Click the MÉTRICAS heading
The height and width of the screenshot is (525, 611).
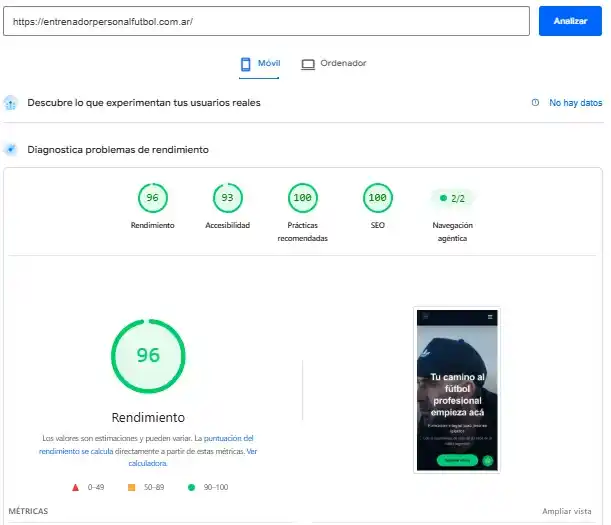click(28, 511)
